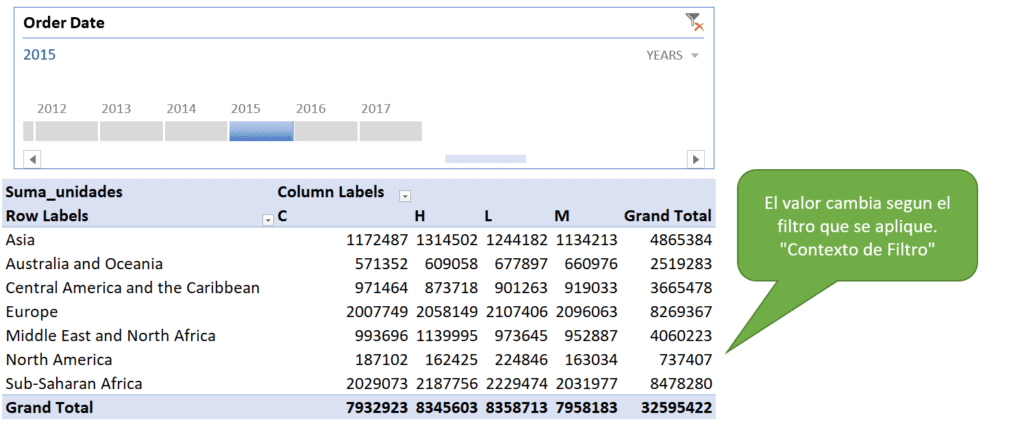Click the cell value 919033
The height and width of the screenshot is (426, 1024).
[x=590, y=287]
